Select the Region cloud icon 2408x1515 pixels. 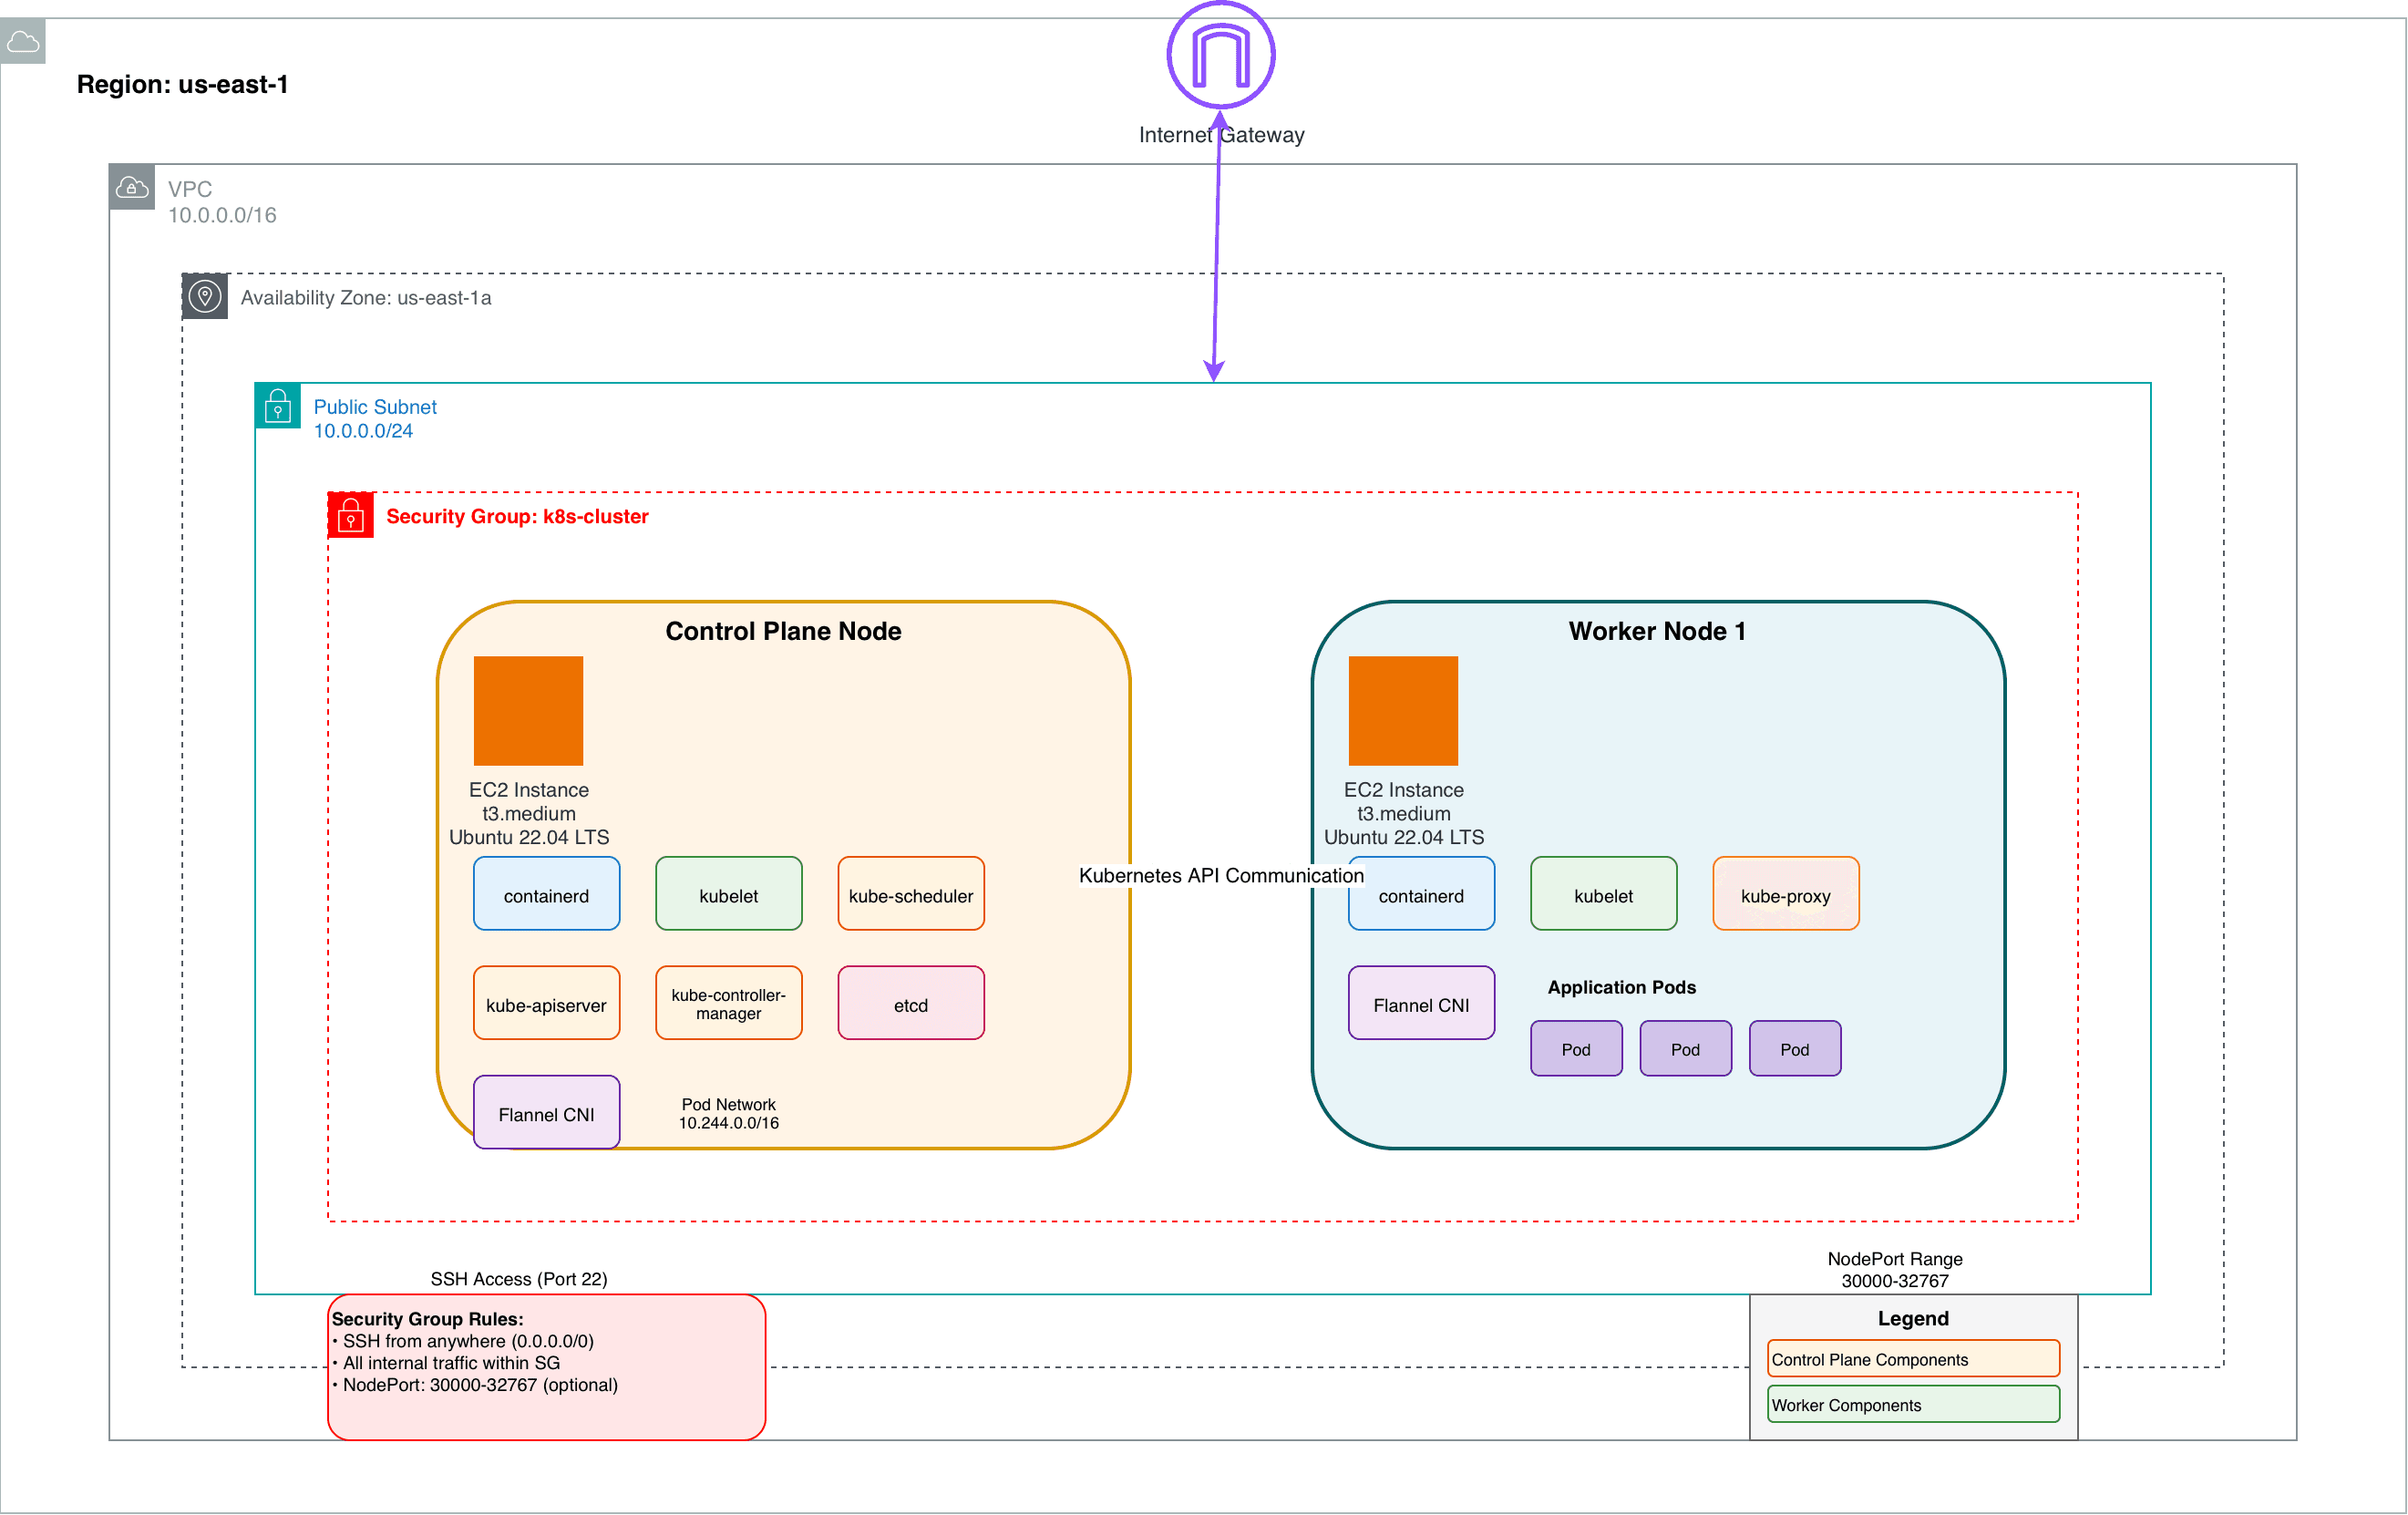point(22,41)
